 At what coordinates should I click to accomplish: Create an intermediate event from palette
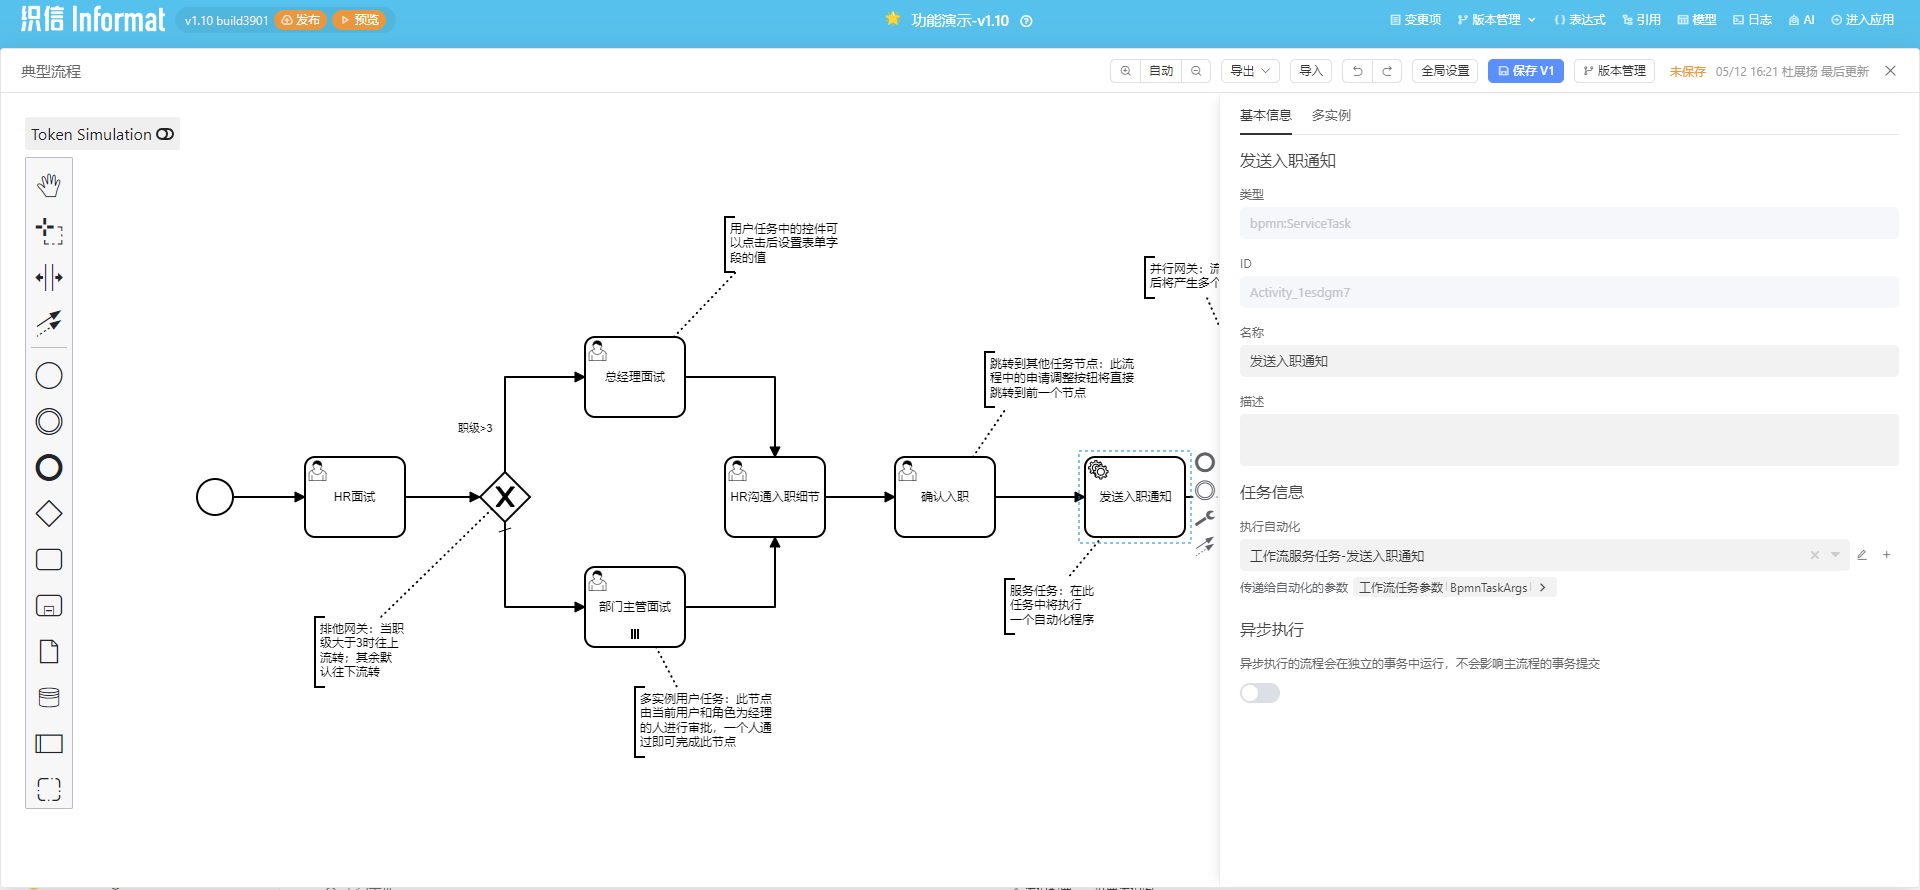point(49,422)
